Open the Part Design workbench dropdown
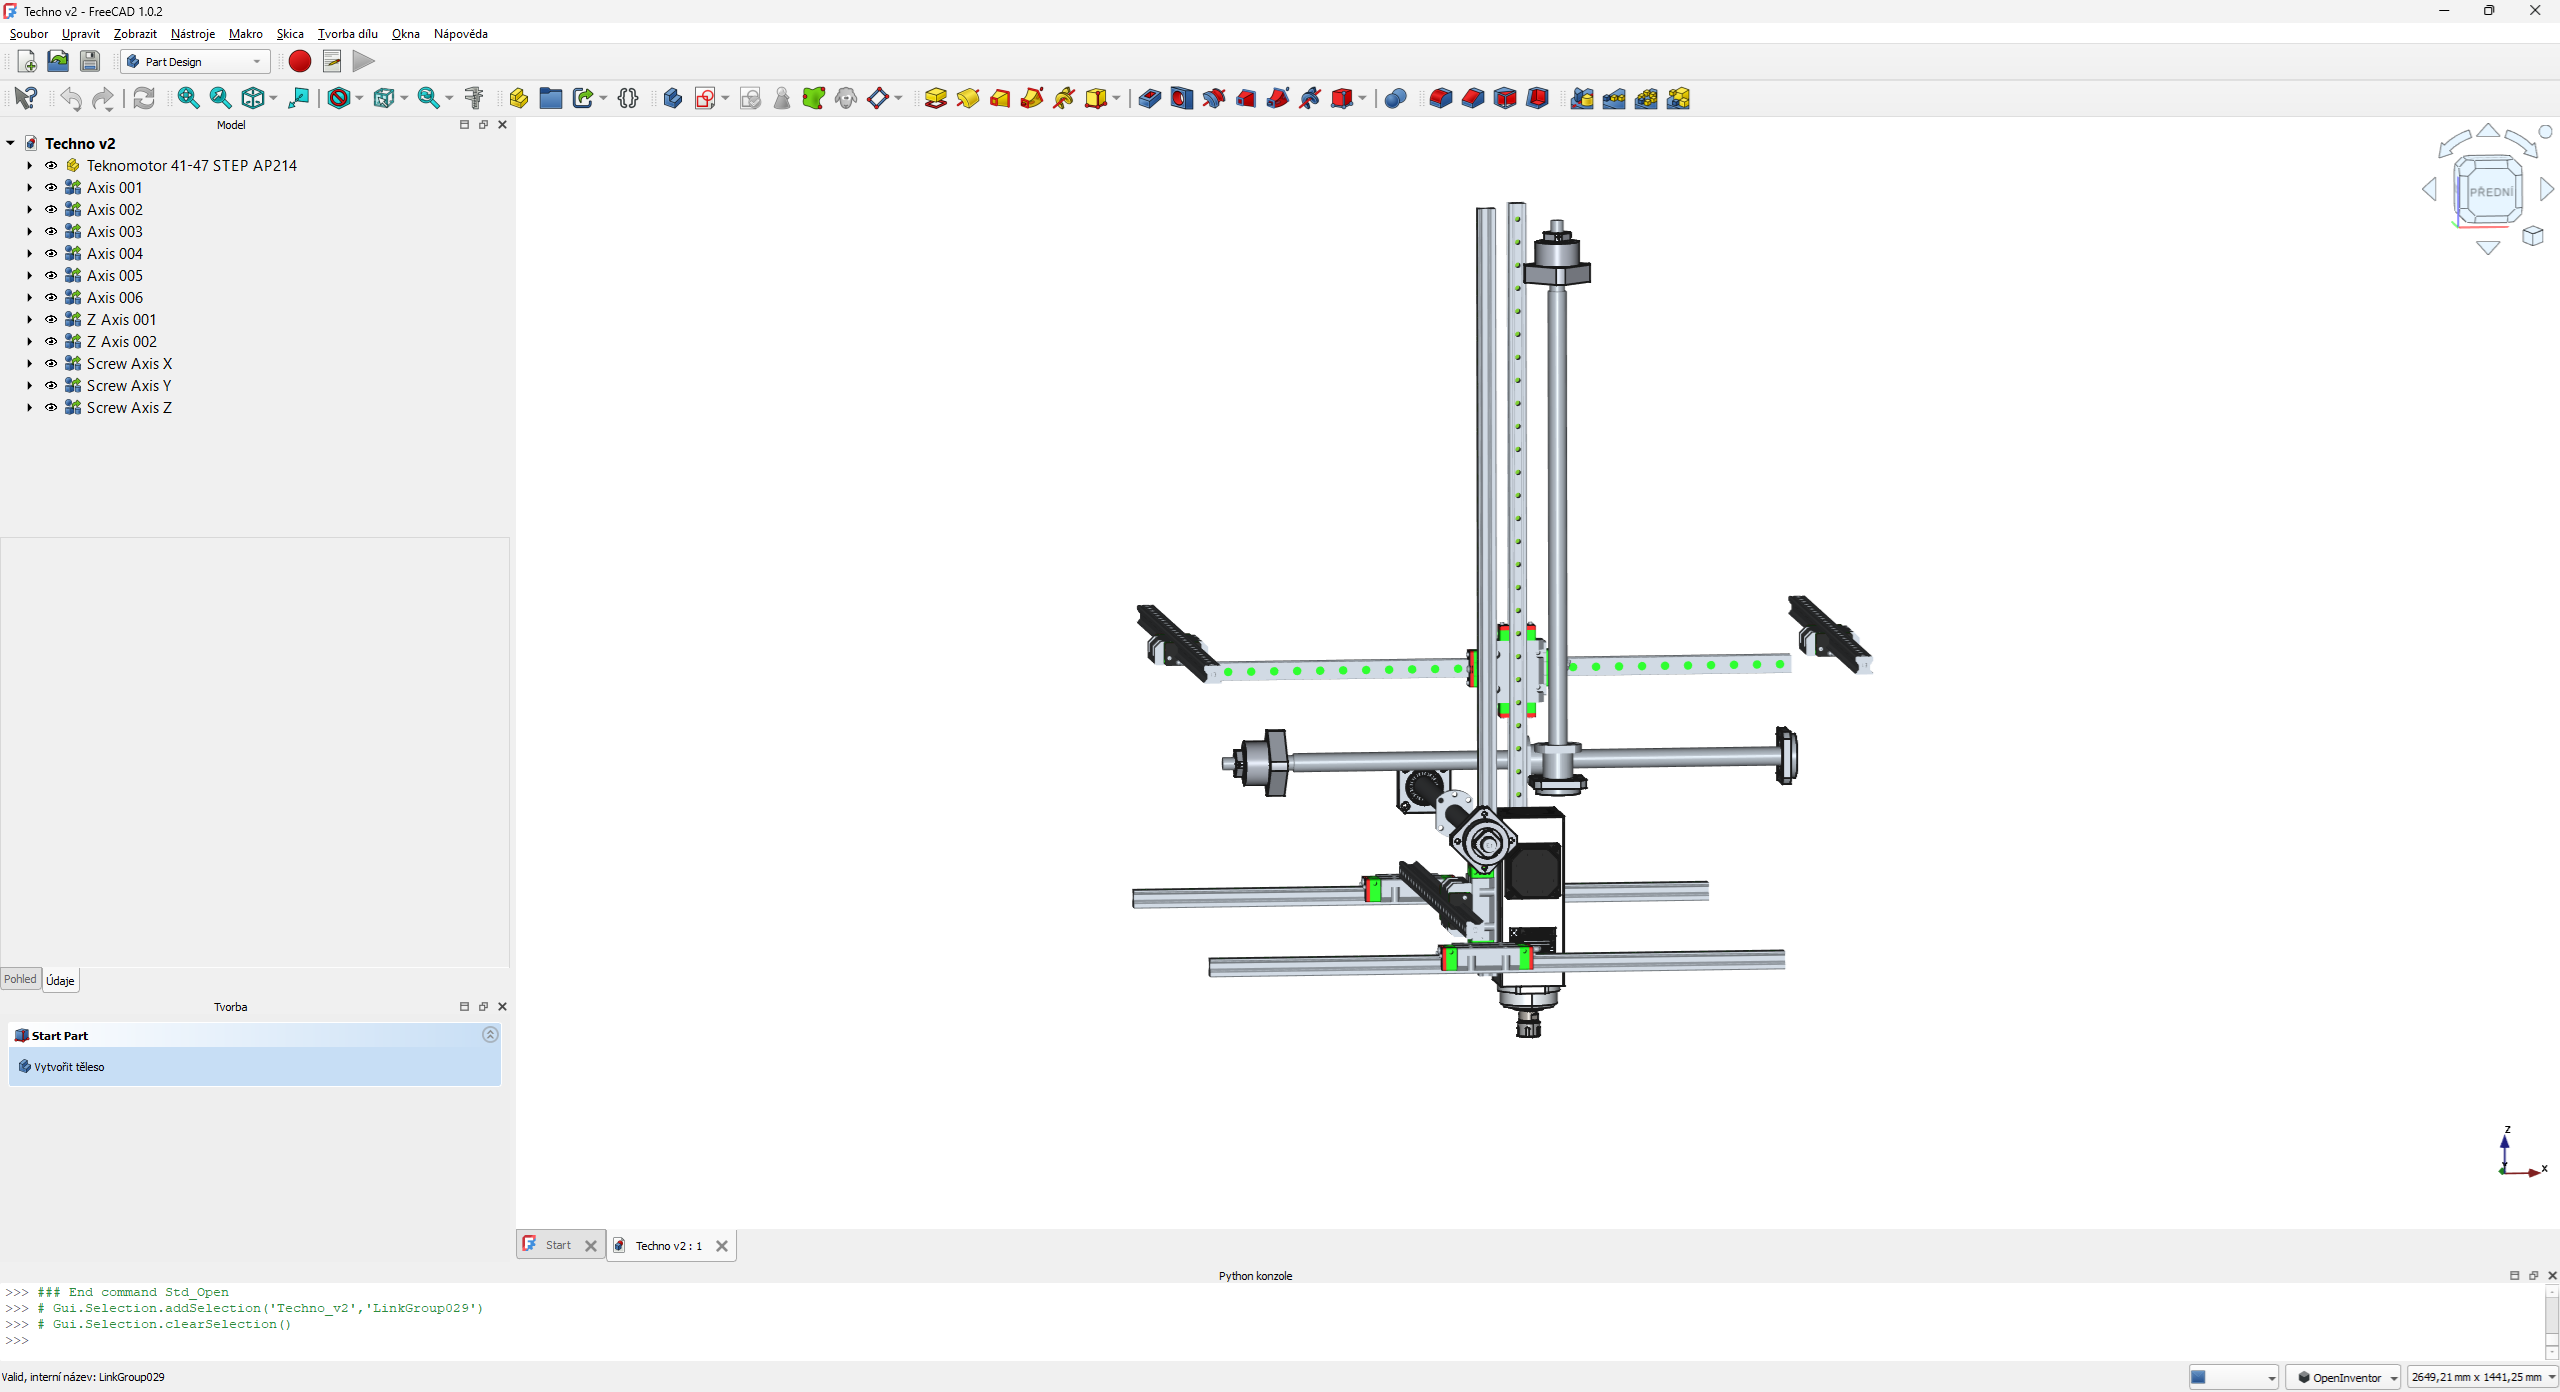This screenshot has width=2560, height=1392. click(x=196, y=62)
